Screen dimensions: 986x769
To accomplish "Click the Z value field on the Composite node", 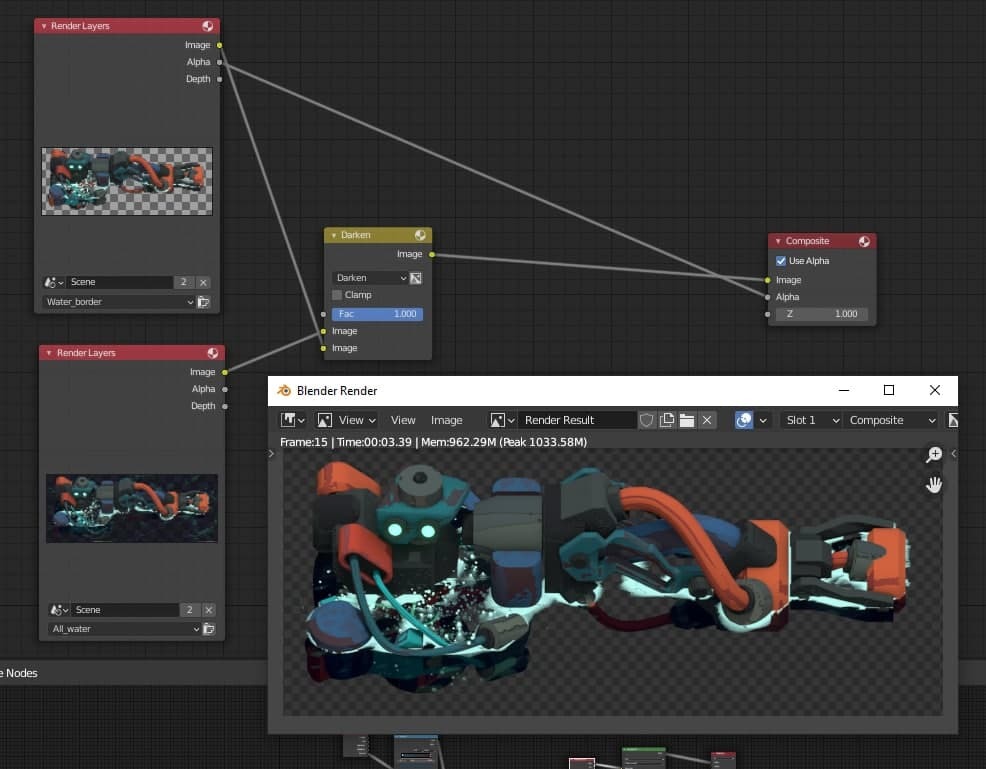I will pos(822,314).
